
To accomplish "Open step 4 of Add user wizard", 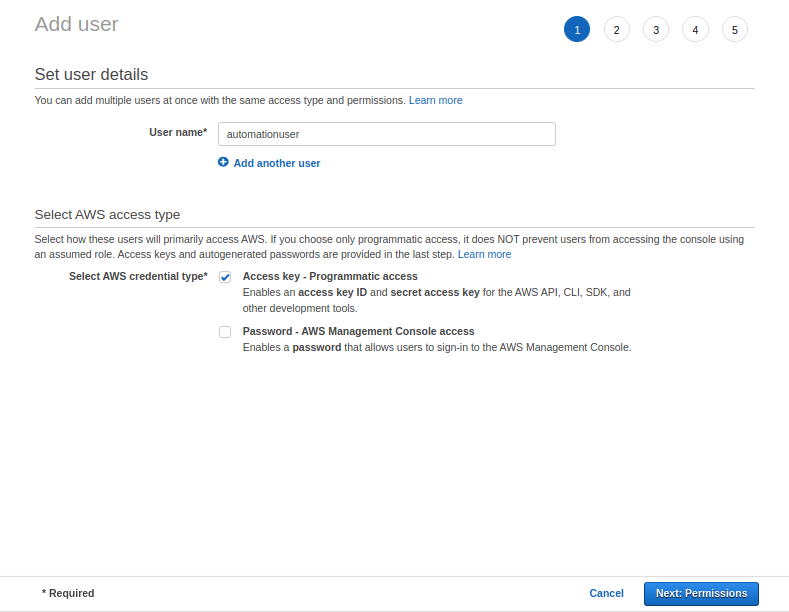I will click(x=695, y=29).
